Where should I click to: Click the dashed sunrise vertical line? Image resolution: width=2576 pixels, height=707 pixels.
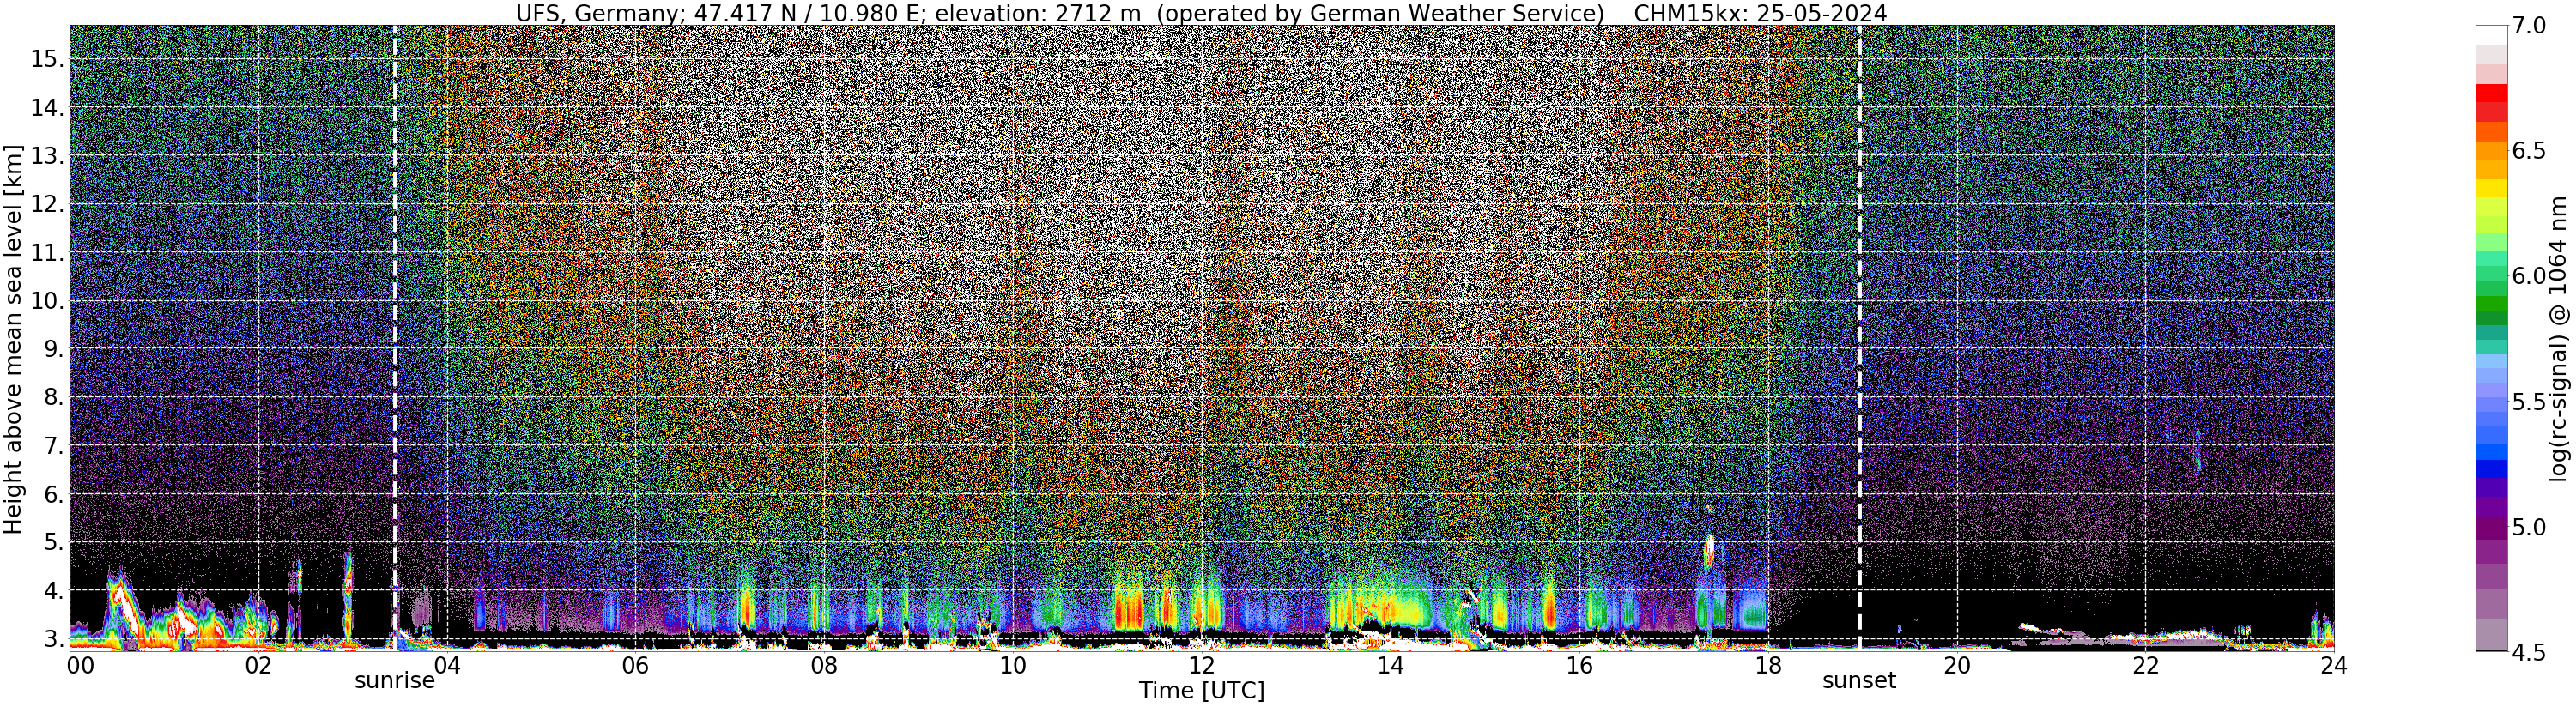click(395, 337)
